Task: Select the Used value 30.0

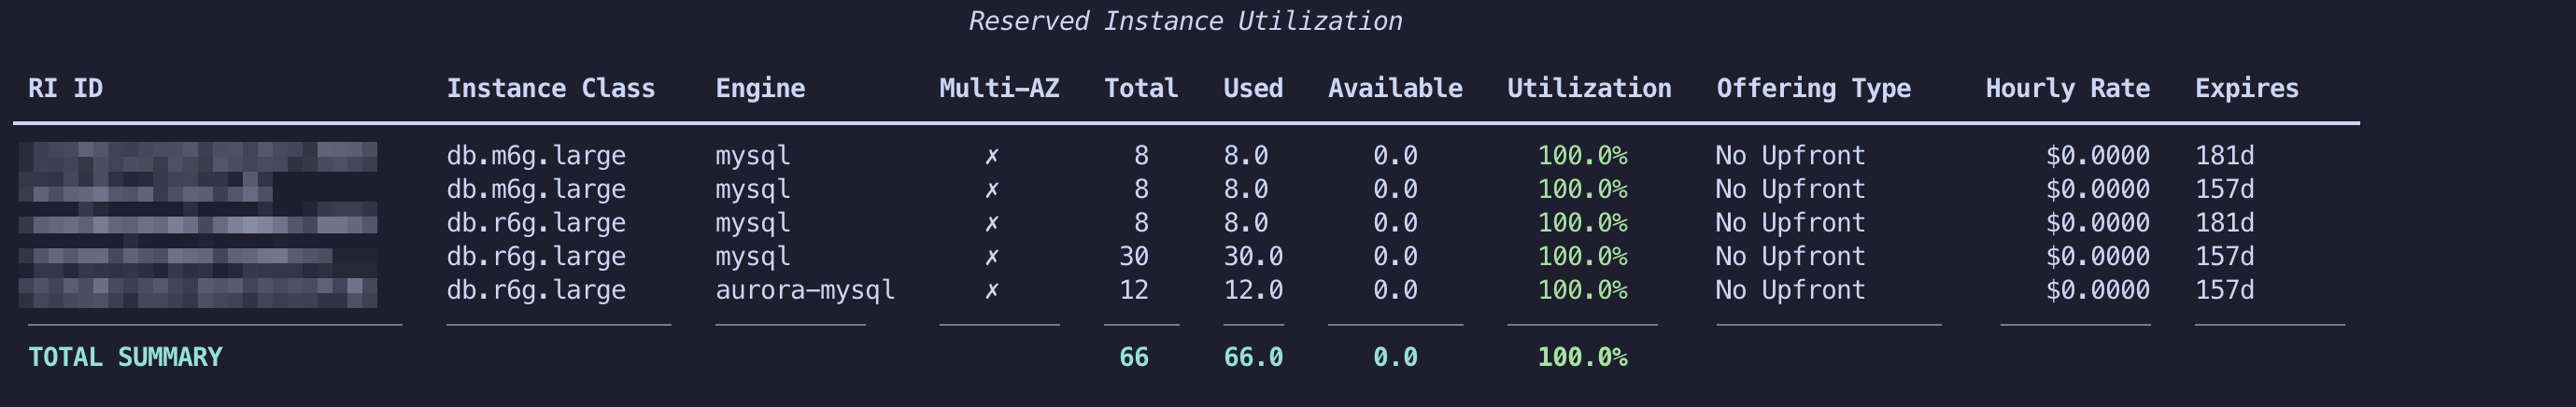Action: coord(1253,256)
